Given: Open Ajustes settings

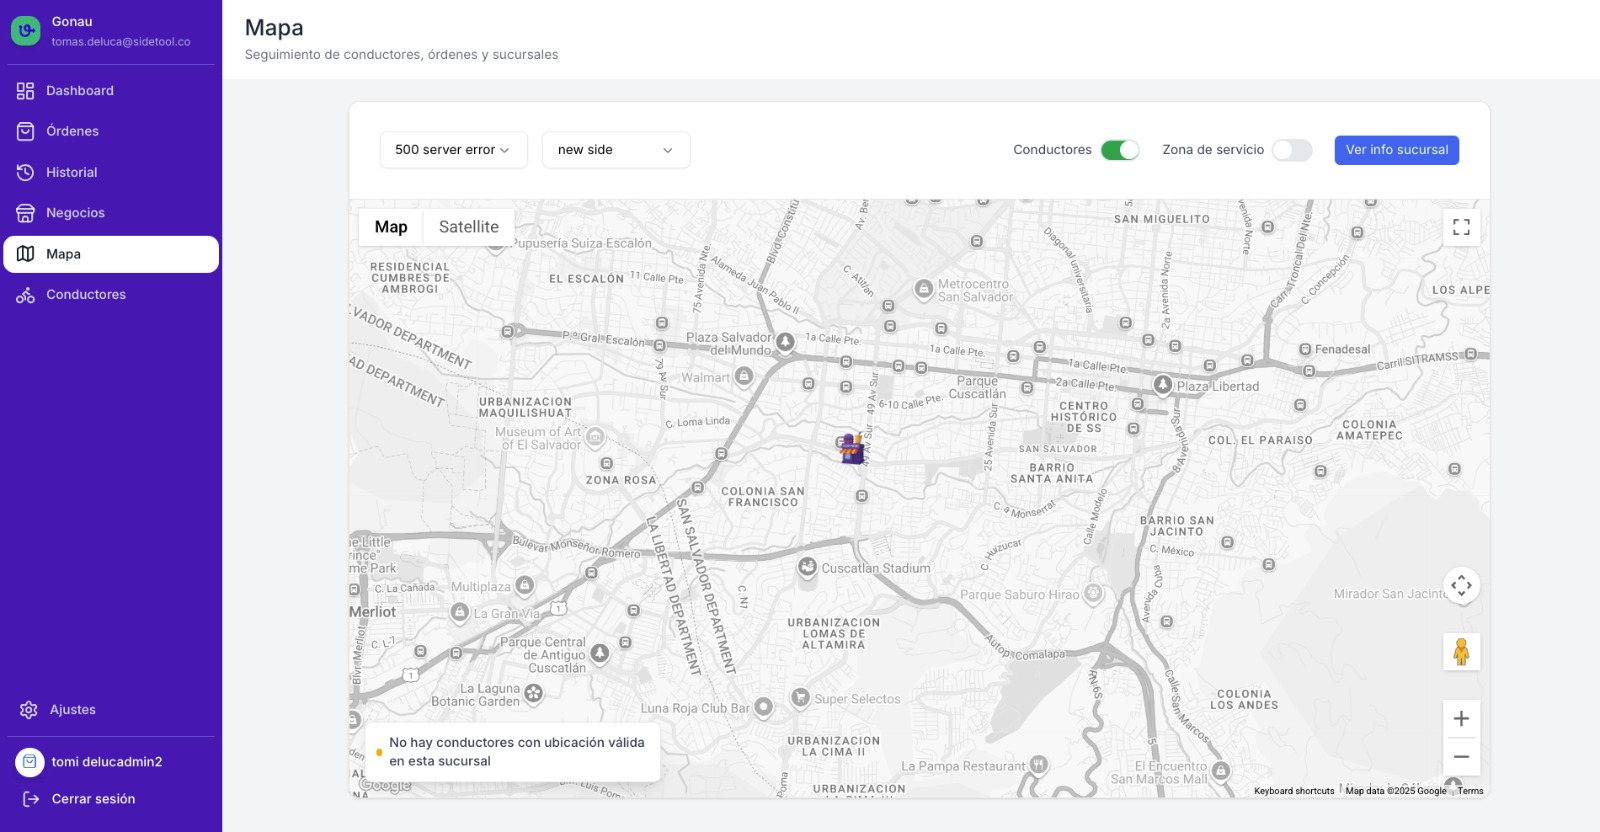Looking at the screenshot, I should coord(111,710).
